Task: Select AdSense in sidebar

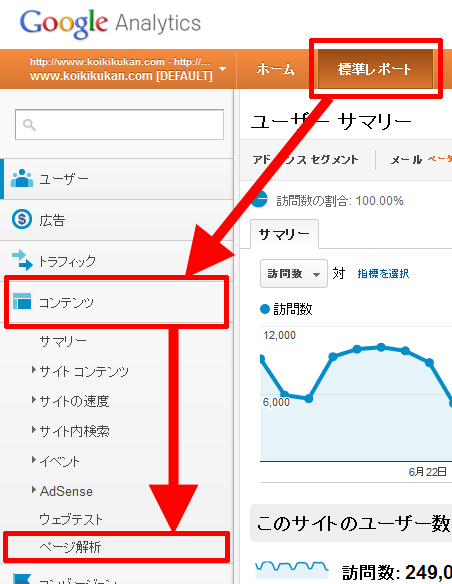Action: coord(66,491)
